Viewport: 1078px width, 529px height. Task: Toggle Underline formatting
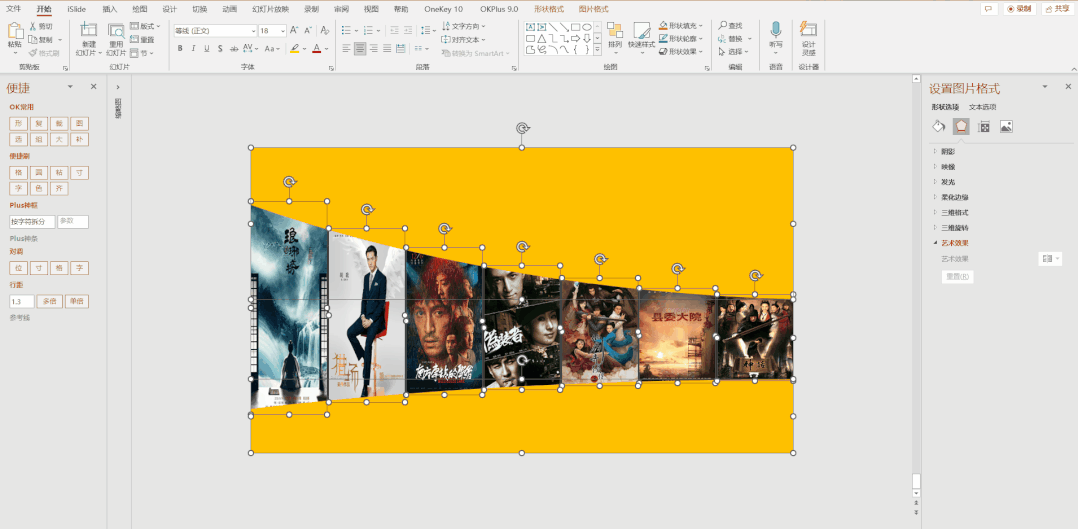tap(206, 49)
